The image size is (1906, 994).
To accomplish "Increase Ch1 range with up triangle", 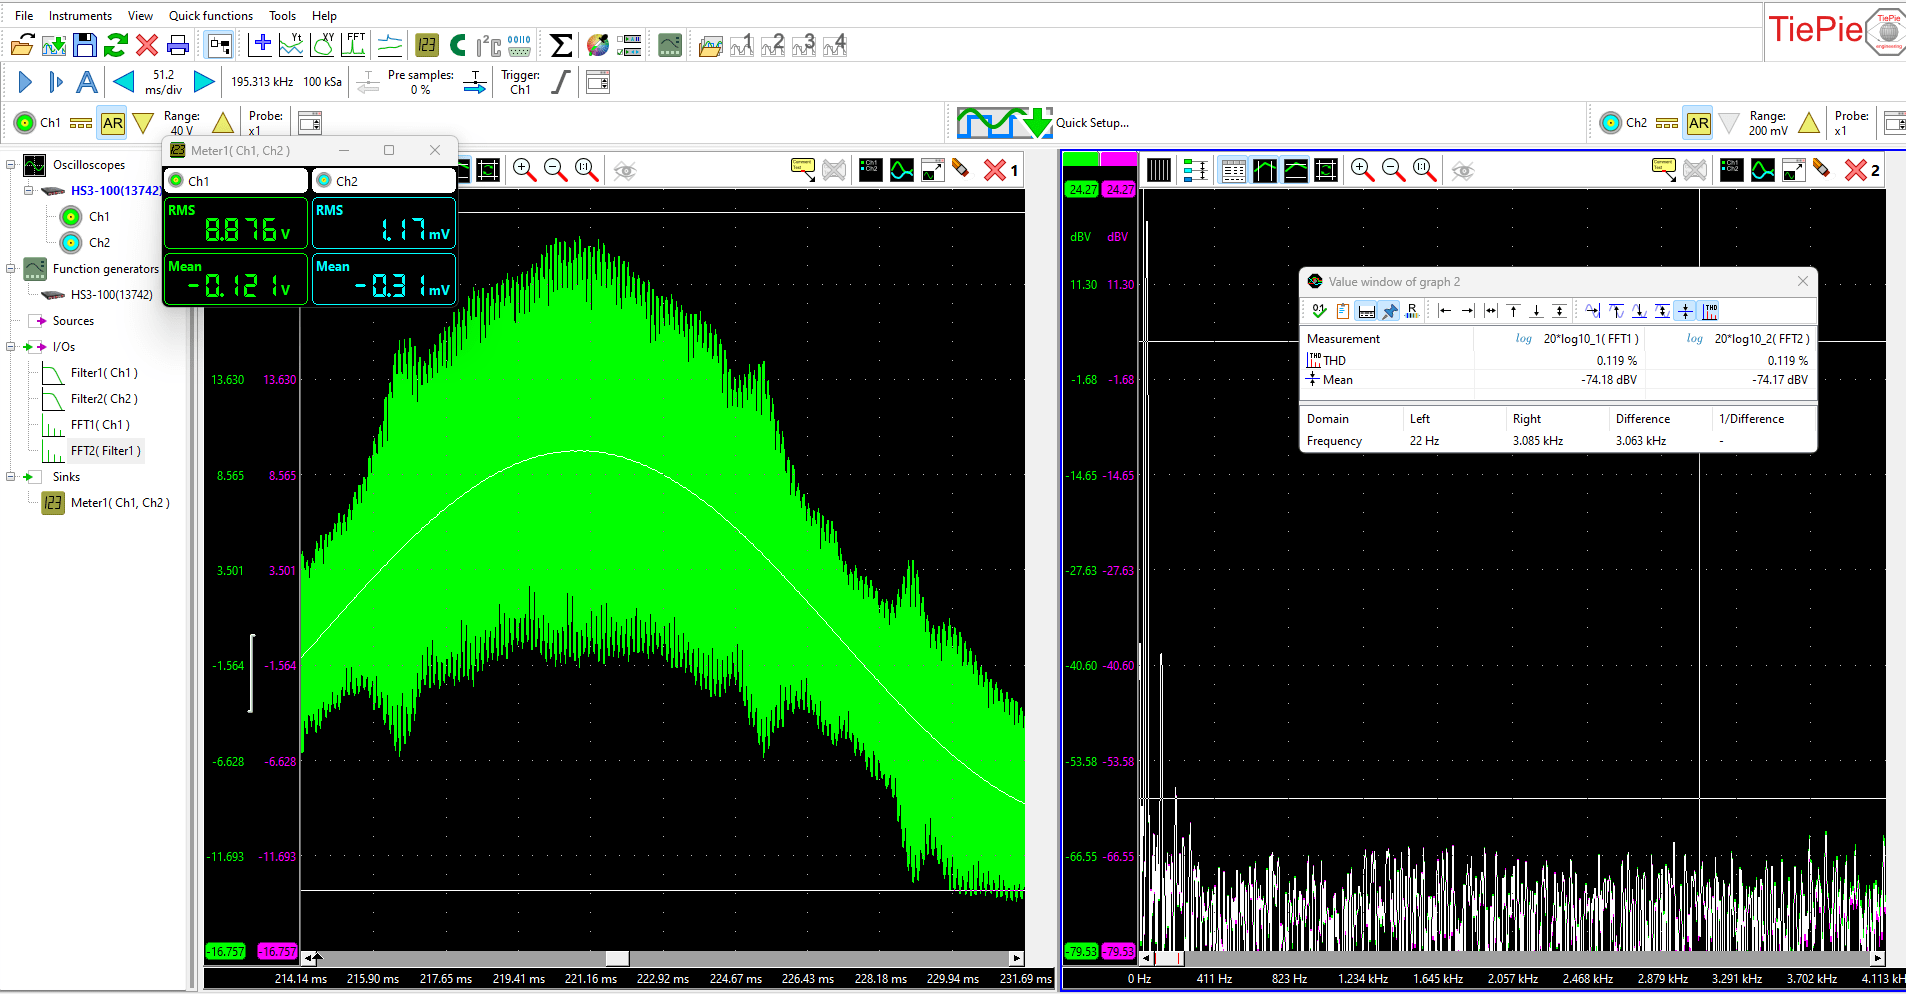I will pos(223,123).
